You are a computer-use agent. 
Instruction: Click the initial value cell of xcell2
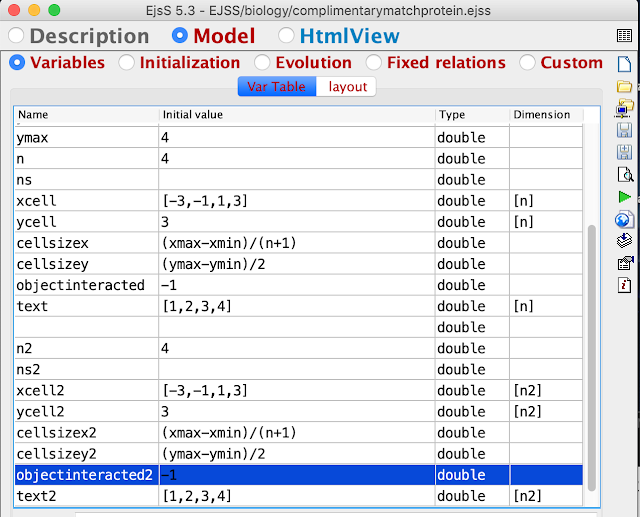coord(297,391)
